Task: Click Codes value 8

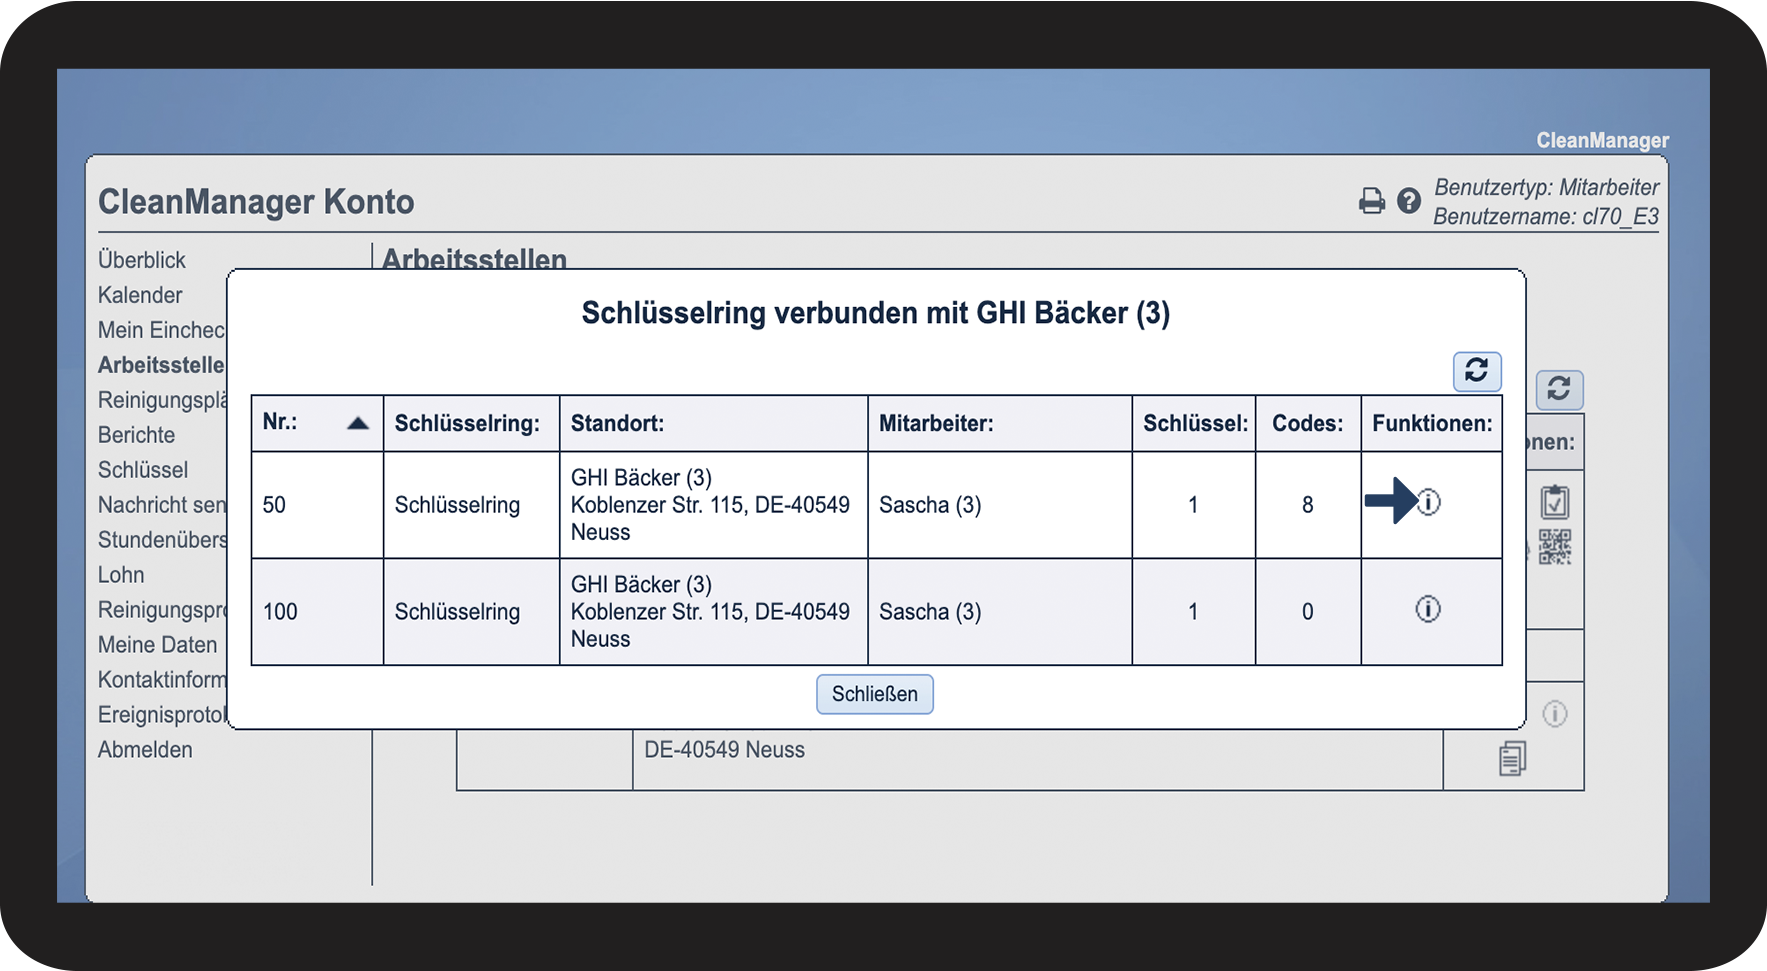Action: [1308, 505]
